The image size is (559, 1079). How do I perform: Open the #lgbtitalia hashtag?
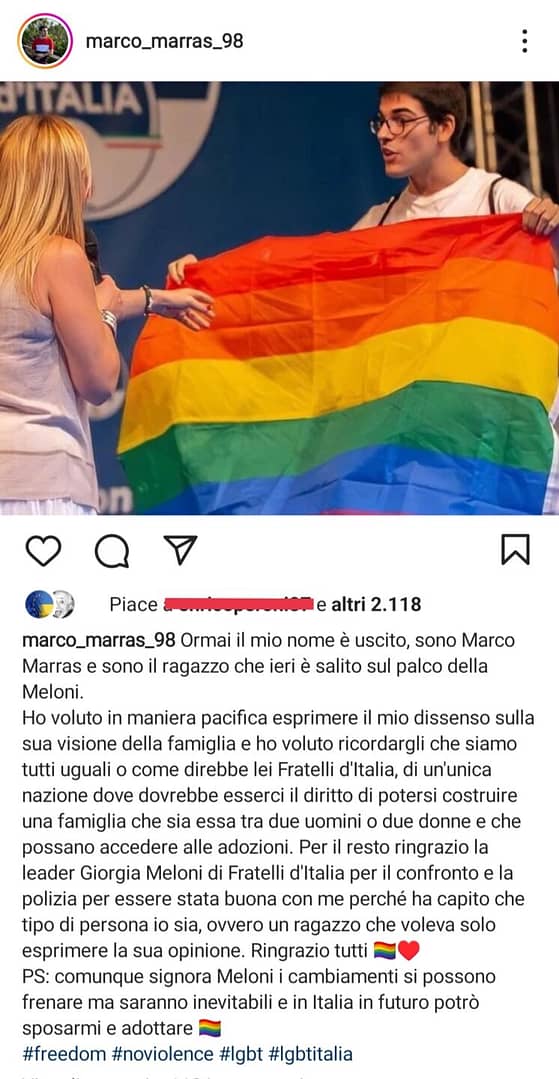(x=310, y=1054)
